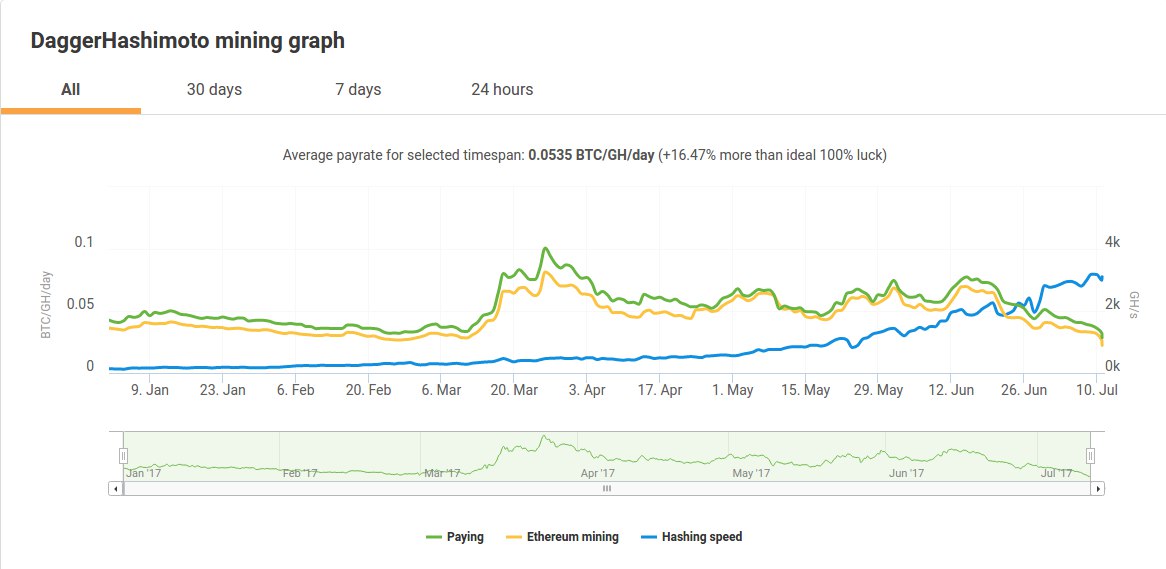Click the 10. Jul x-axis label
The image size is (1166, 569).
click(1097, 389)
